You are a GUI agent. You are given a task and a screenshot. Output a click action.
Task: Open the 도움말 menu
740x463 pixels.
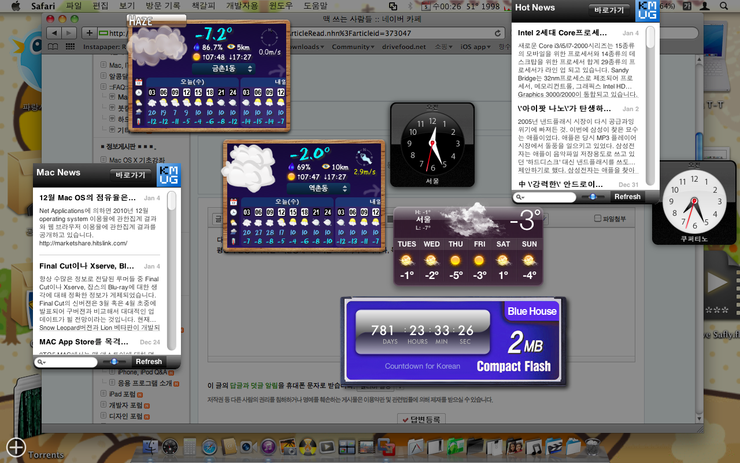[315, 6]
